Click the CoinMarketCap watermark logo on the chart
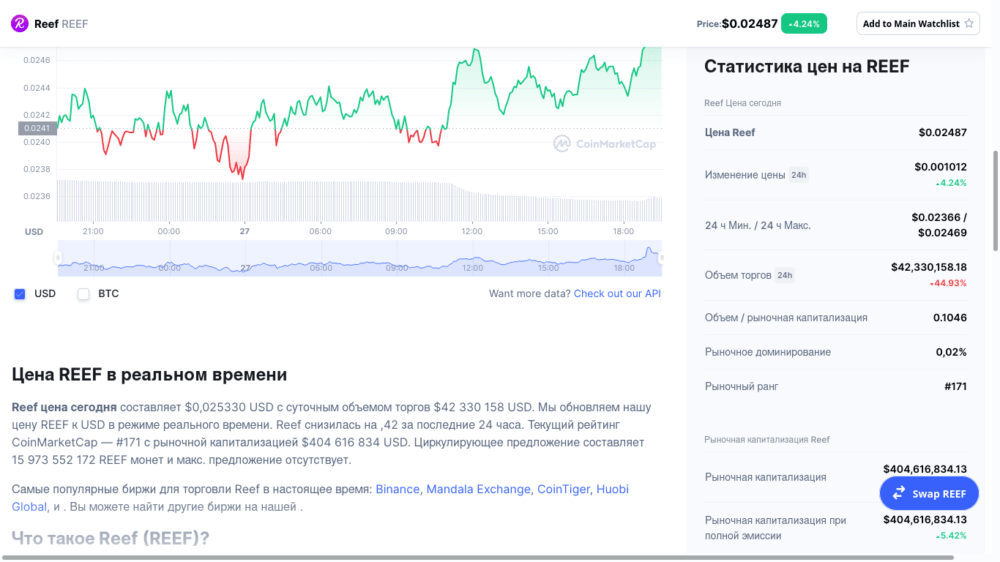Image resolution: width=1000 pixels, height=562 pixels. (562, 144)
